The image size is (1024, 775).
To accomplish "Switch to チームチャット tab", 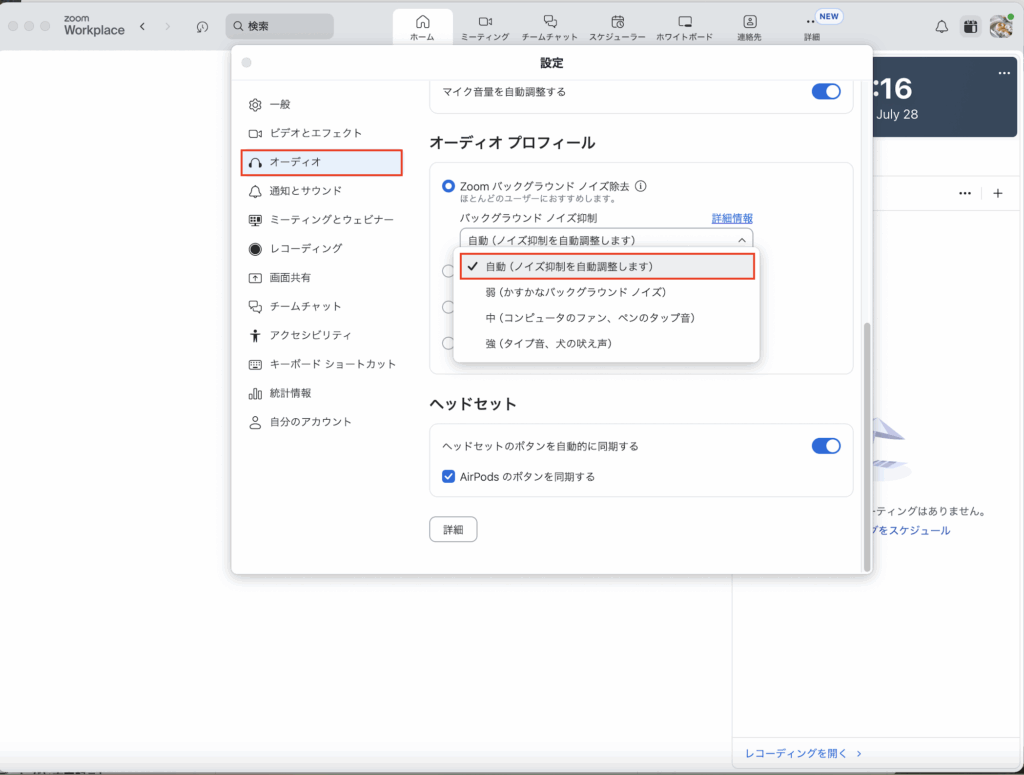I will coord(549,27).
